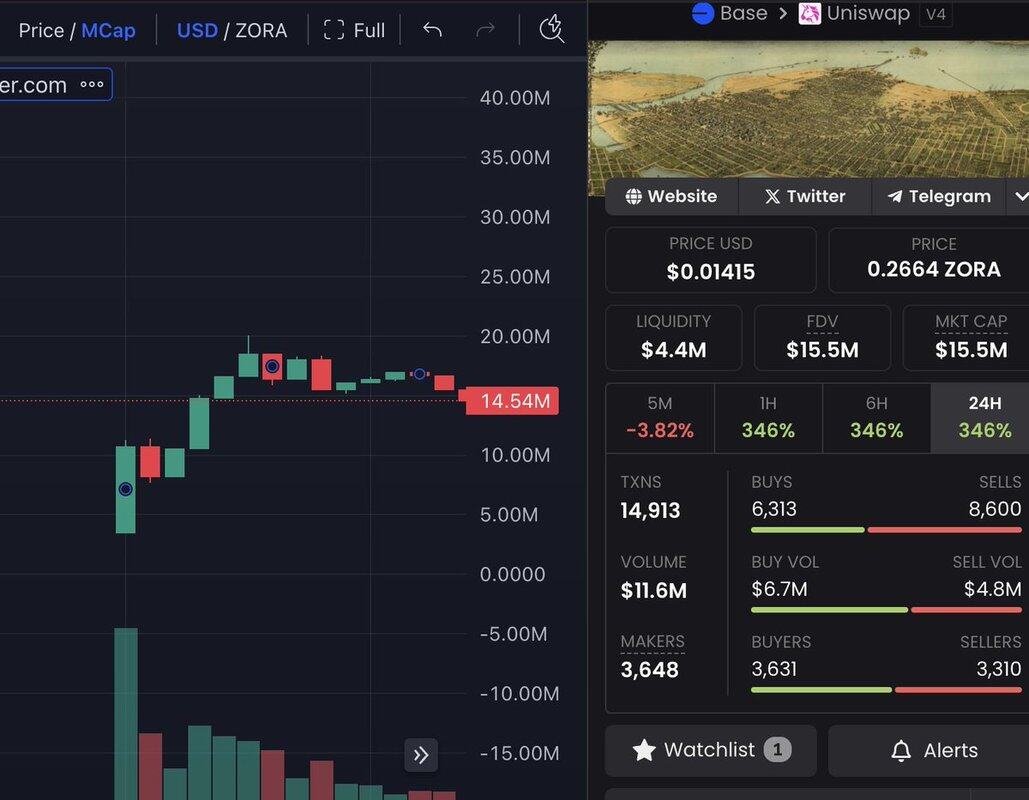This screenshot has height=800, width=1029.
Task: Click the Uniswap logo icon
Action: (x=809, y=13)
